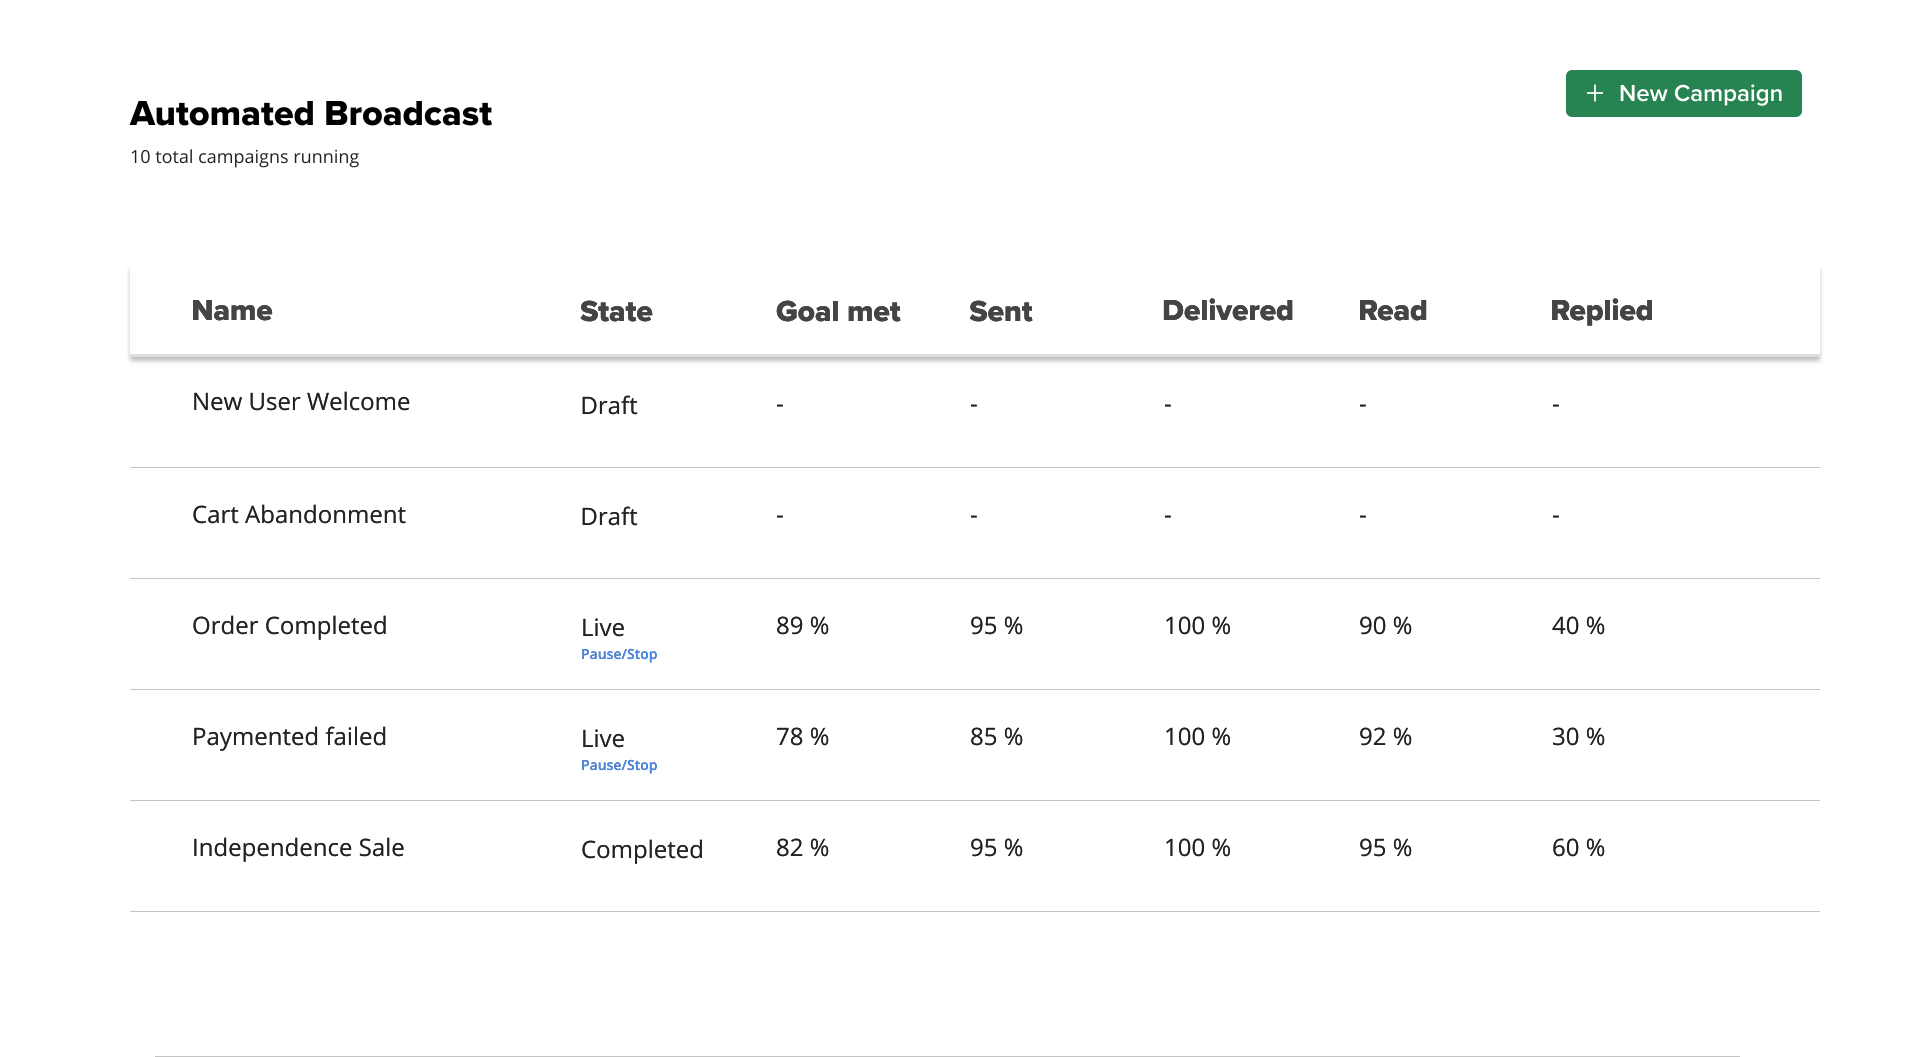Select the Paymented failed campaign name

click(x=289, y=737)
